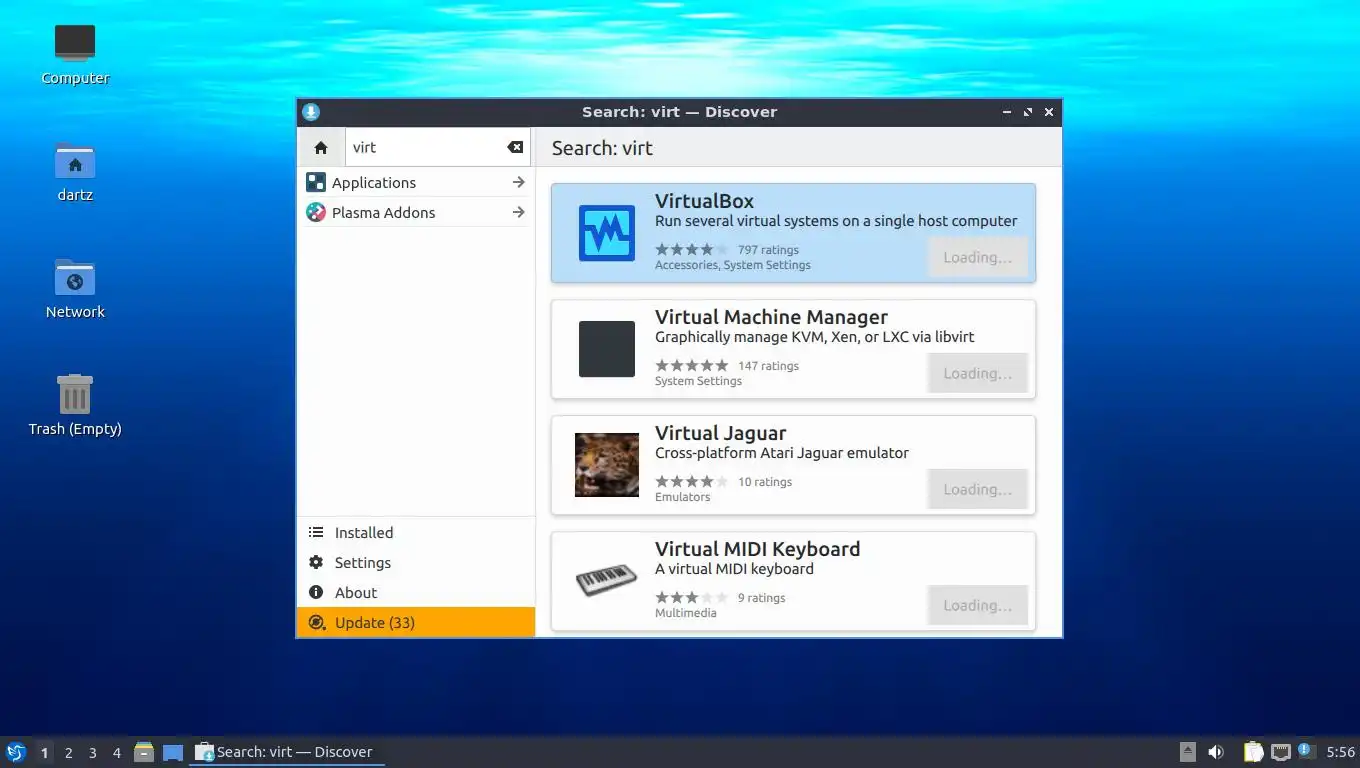The width and height of the screenshot is (1360, 768).
Task: Click the '797 ratings' text
Action: click(768, 250)
